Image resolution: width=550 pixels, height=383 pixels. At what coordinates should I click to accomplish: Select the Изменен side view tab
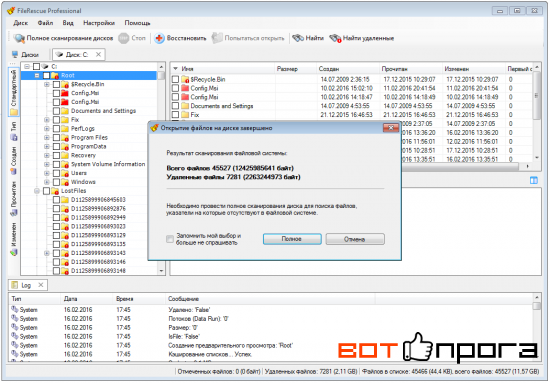pos(14,238)
